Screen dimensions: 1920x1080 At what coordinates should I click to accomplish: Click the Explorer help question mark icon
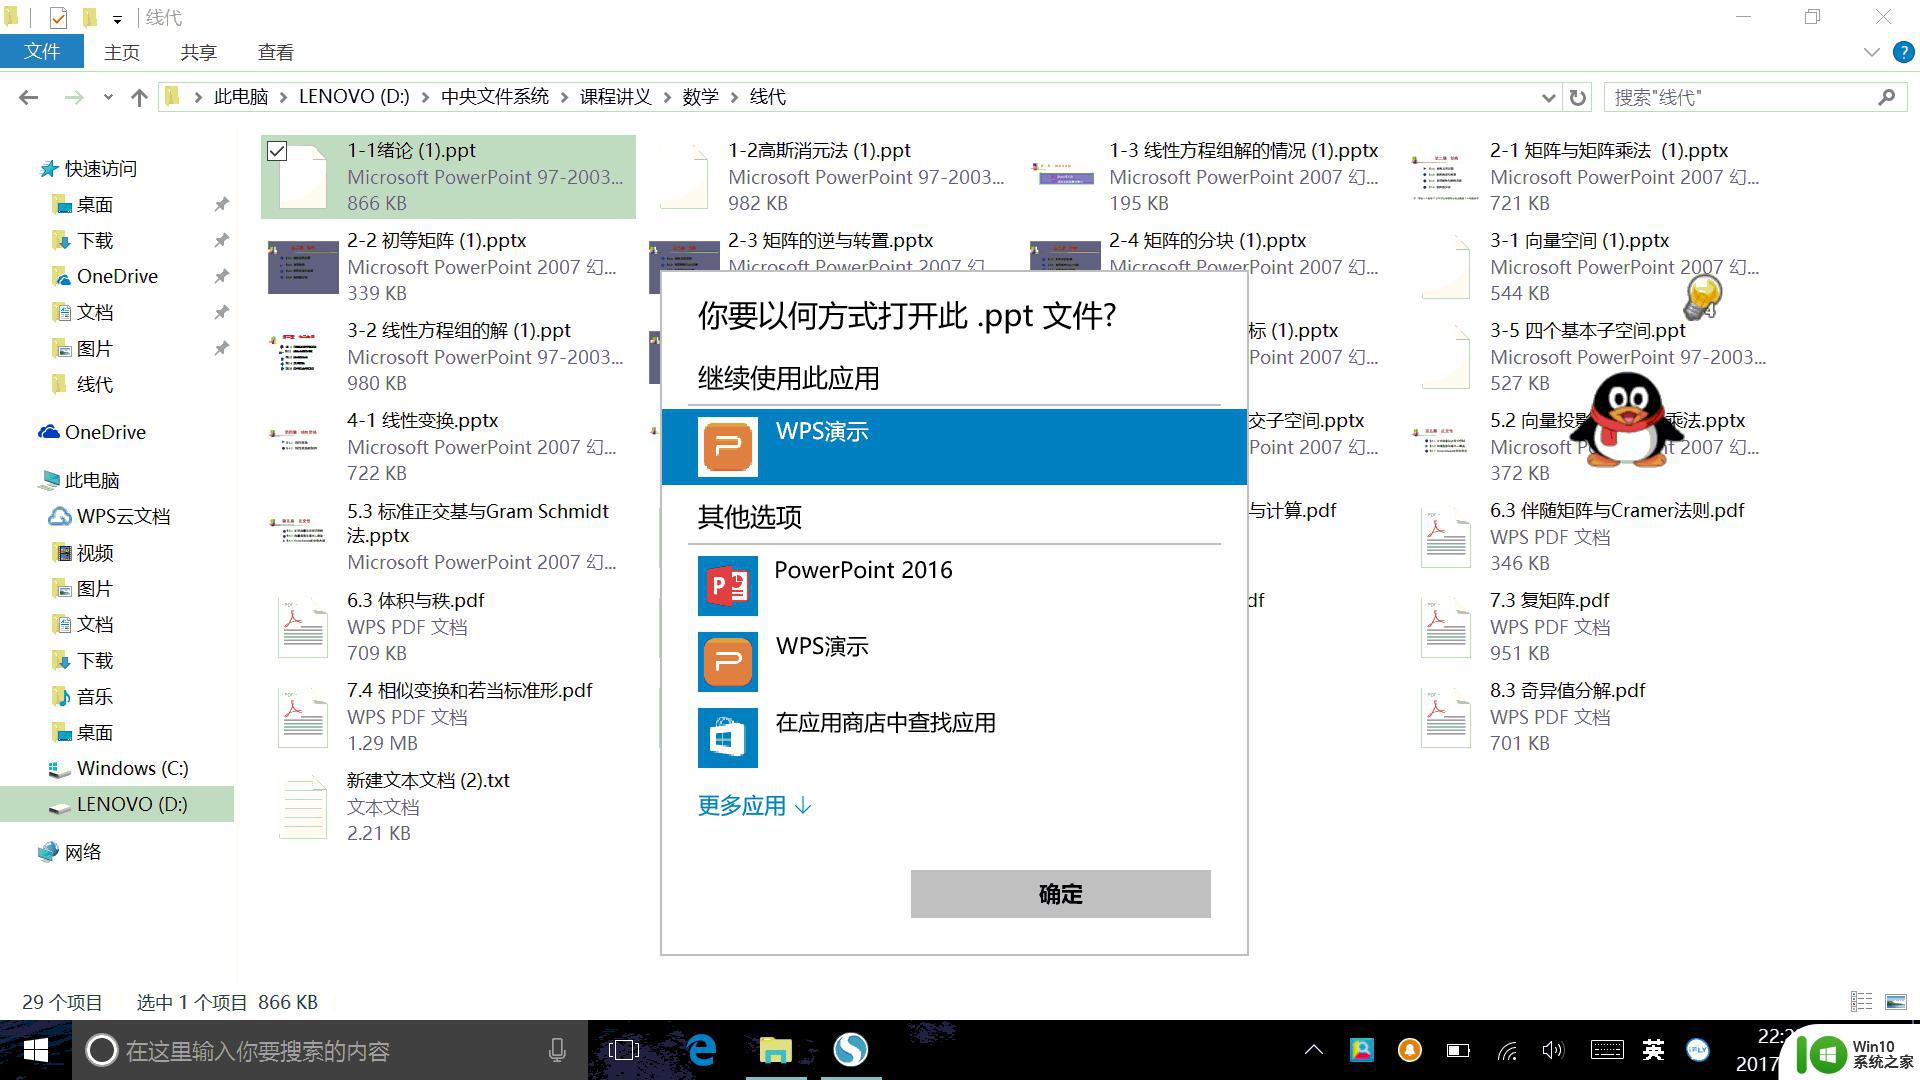pos(1903,52)
